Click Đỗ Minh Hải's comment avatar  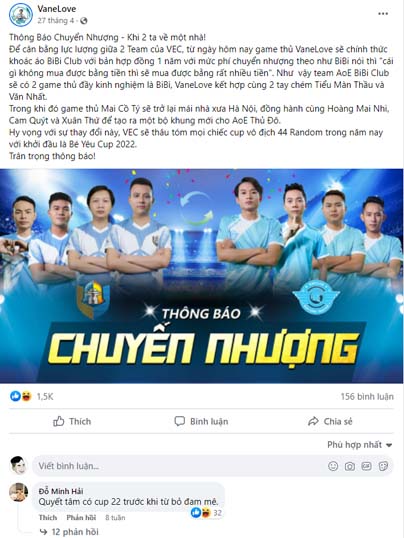coord(19,492)
